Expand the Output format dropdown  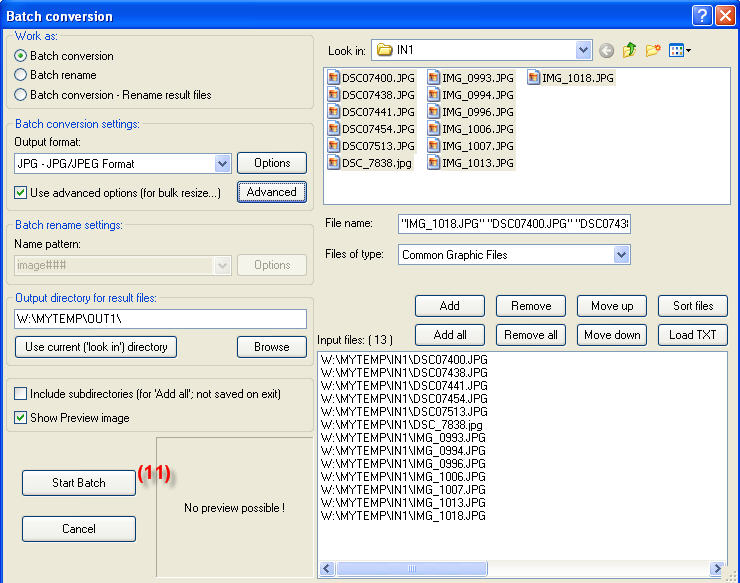[x=223, y=163]
